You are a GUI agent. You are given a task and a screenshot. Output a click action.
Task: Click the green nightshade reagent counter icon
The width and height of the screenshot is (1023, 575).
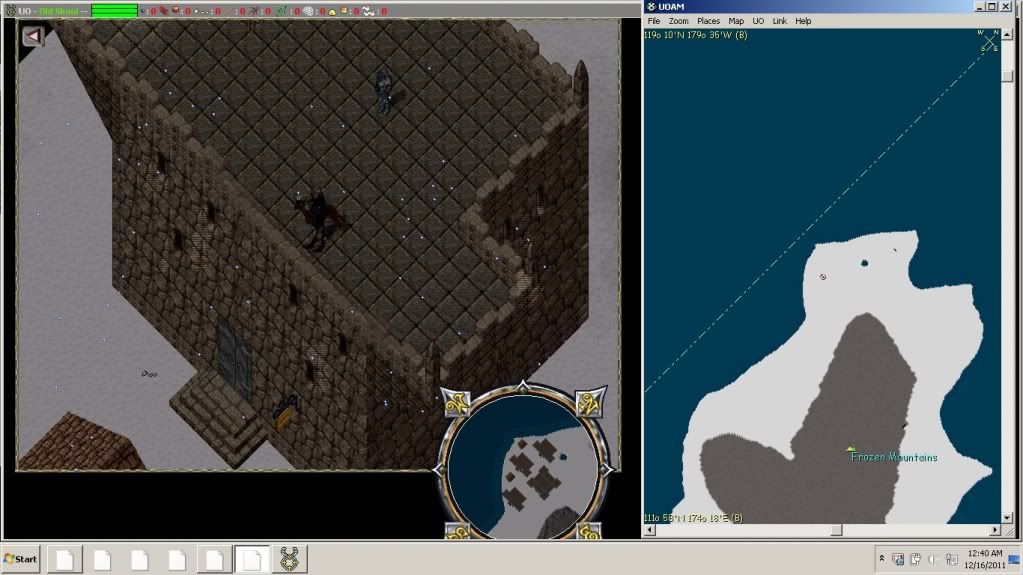click(x=280, y=11)
